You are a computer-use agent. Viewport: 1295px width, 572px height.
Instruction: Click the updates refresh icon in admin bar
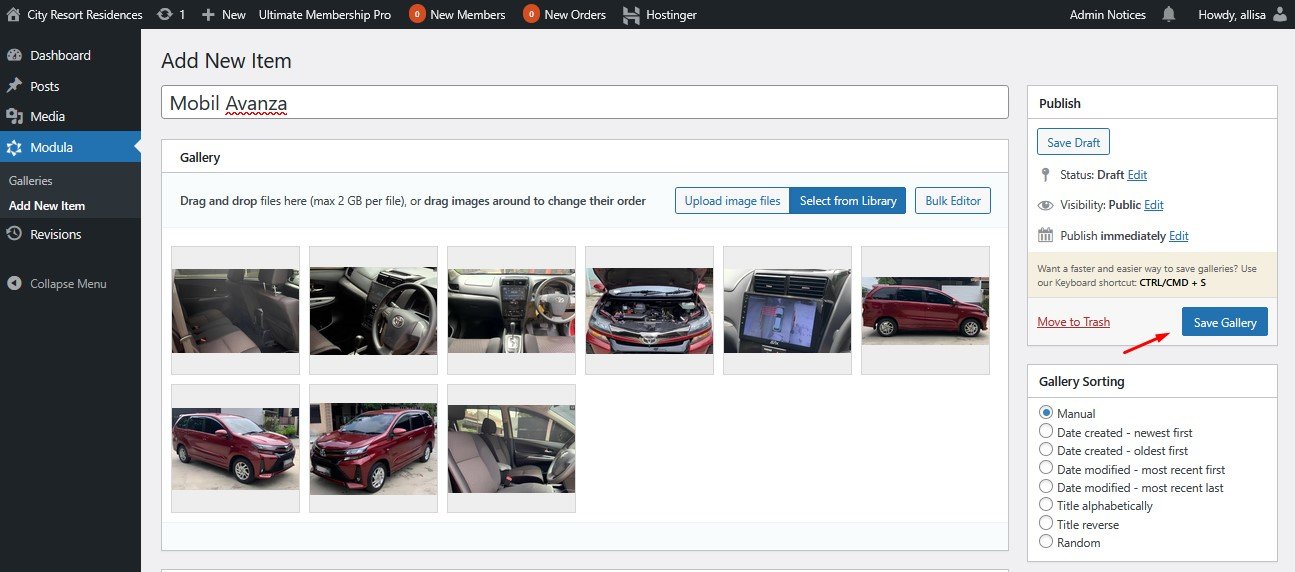click(165, 15)
